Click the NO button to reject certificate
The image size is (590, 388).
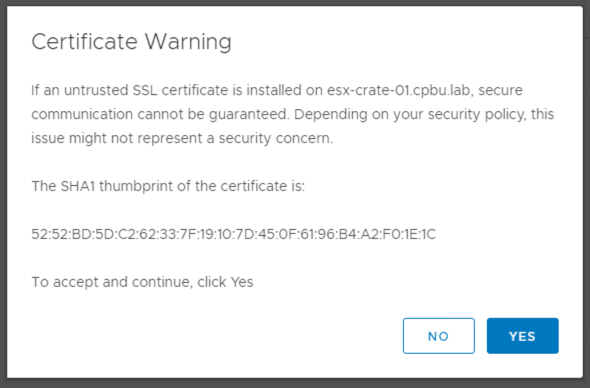439,336
